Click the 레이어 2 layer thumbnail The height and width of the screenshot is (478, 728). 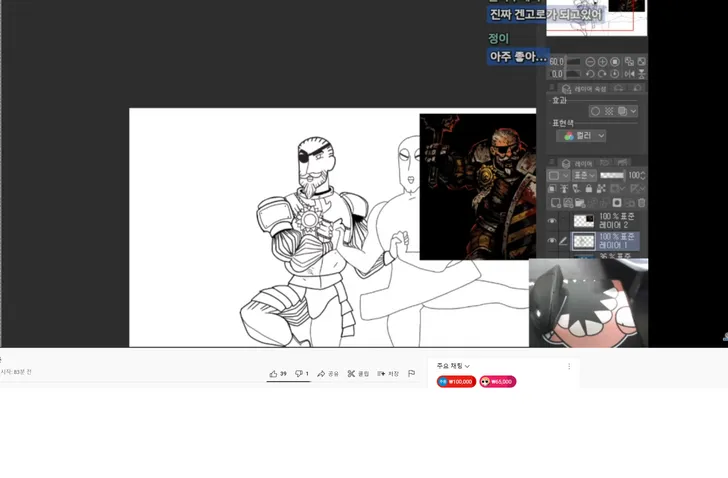pos(584,221)
